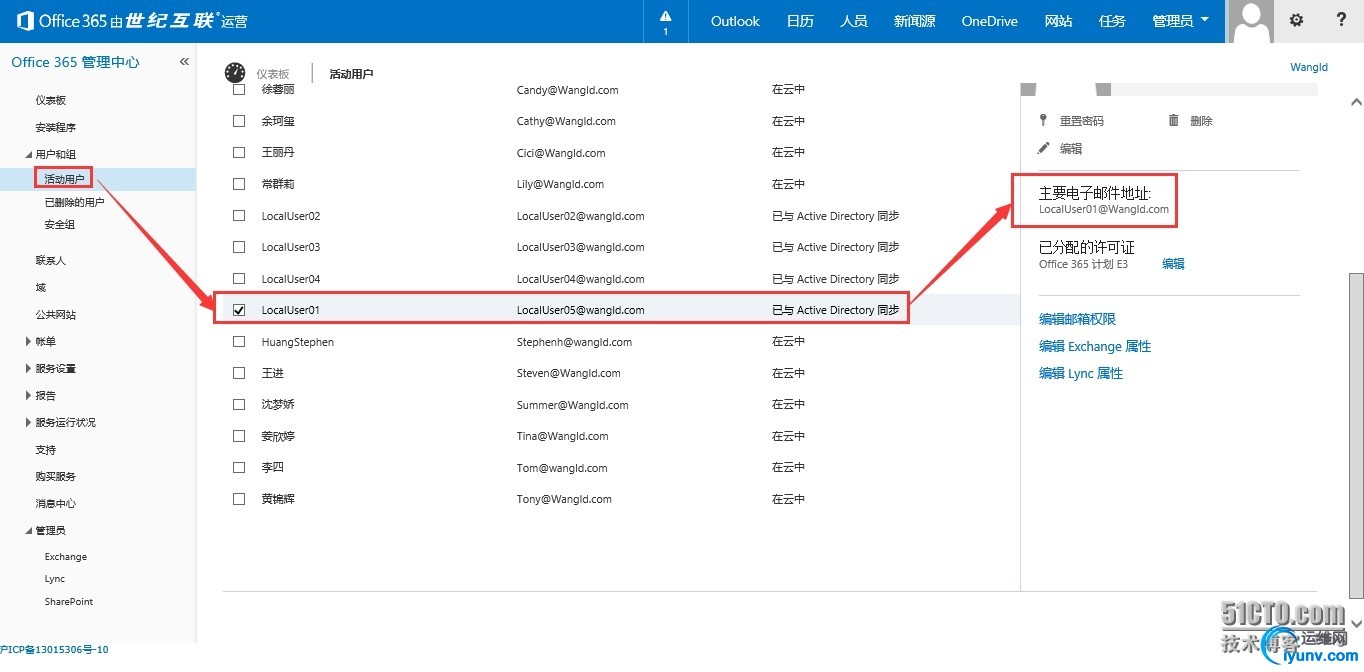Click the scrollbar up arrow
Screen dimensions: 1364x672
pos(1356,102)
